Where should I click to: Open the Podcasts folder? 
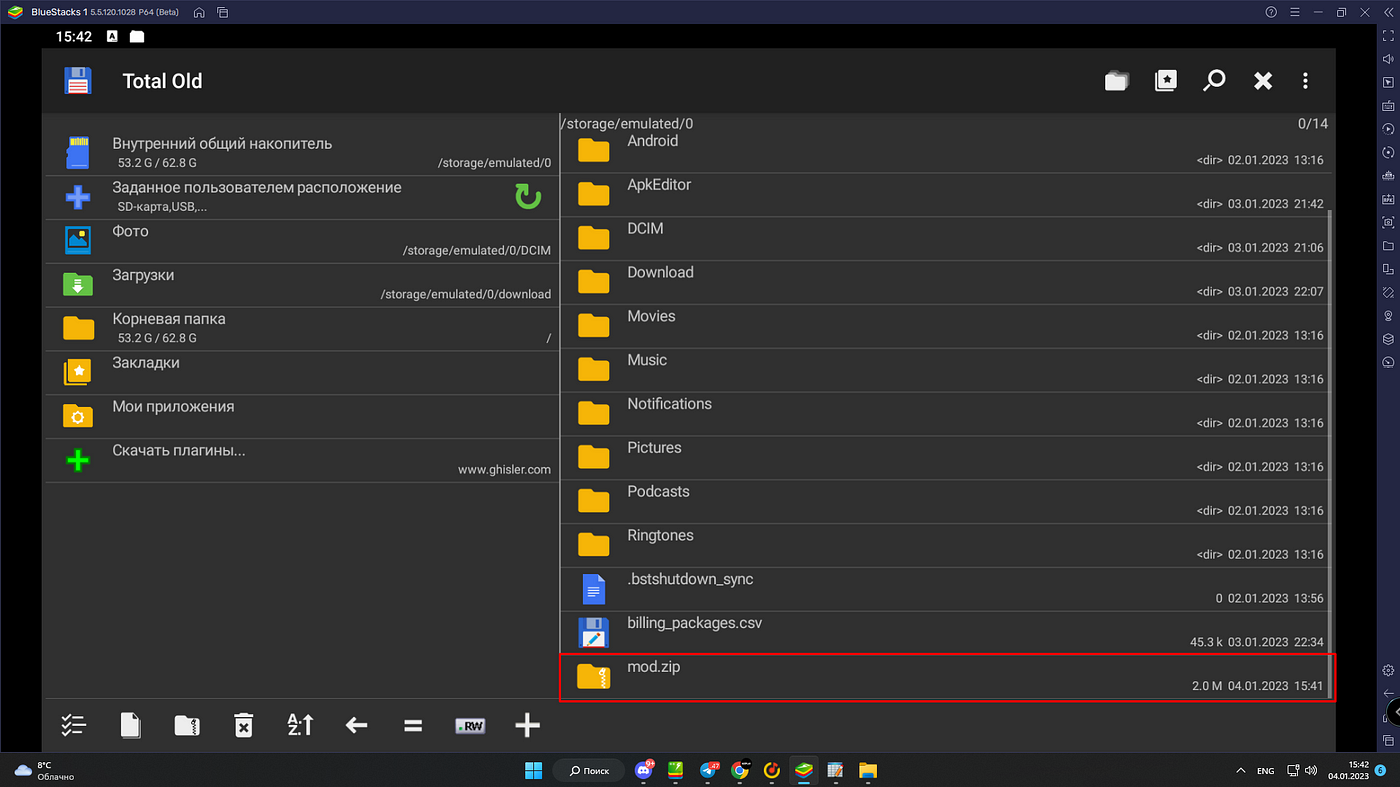click(945, 502)
